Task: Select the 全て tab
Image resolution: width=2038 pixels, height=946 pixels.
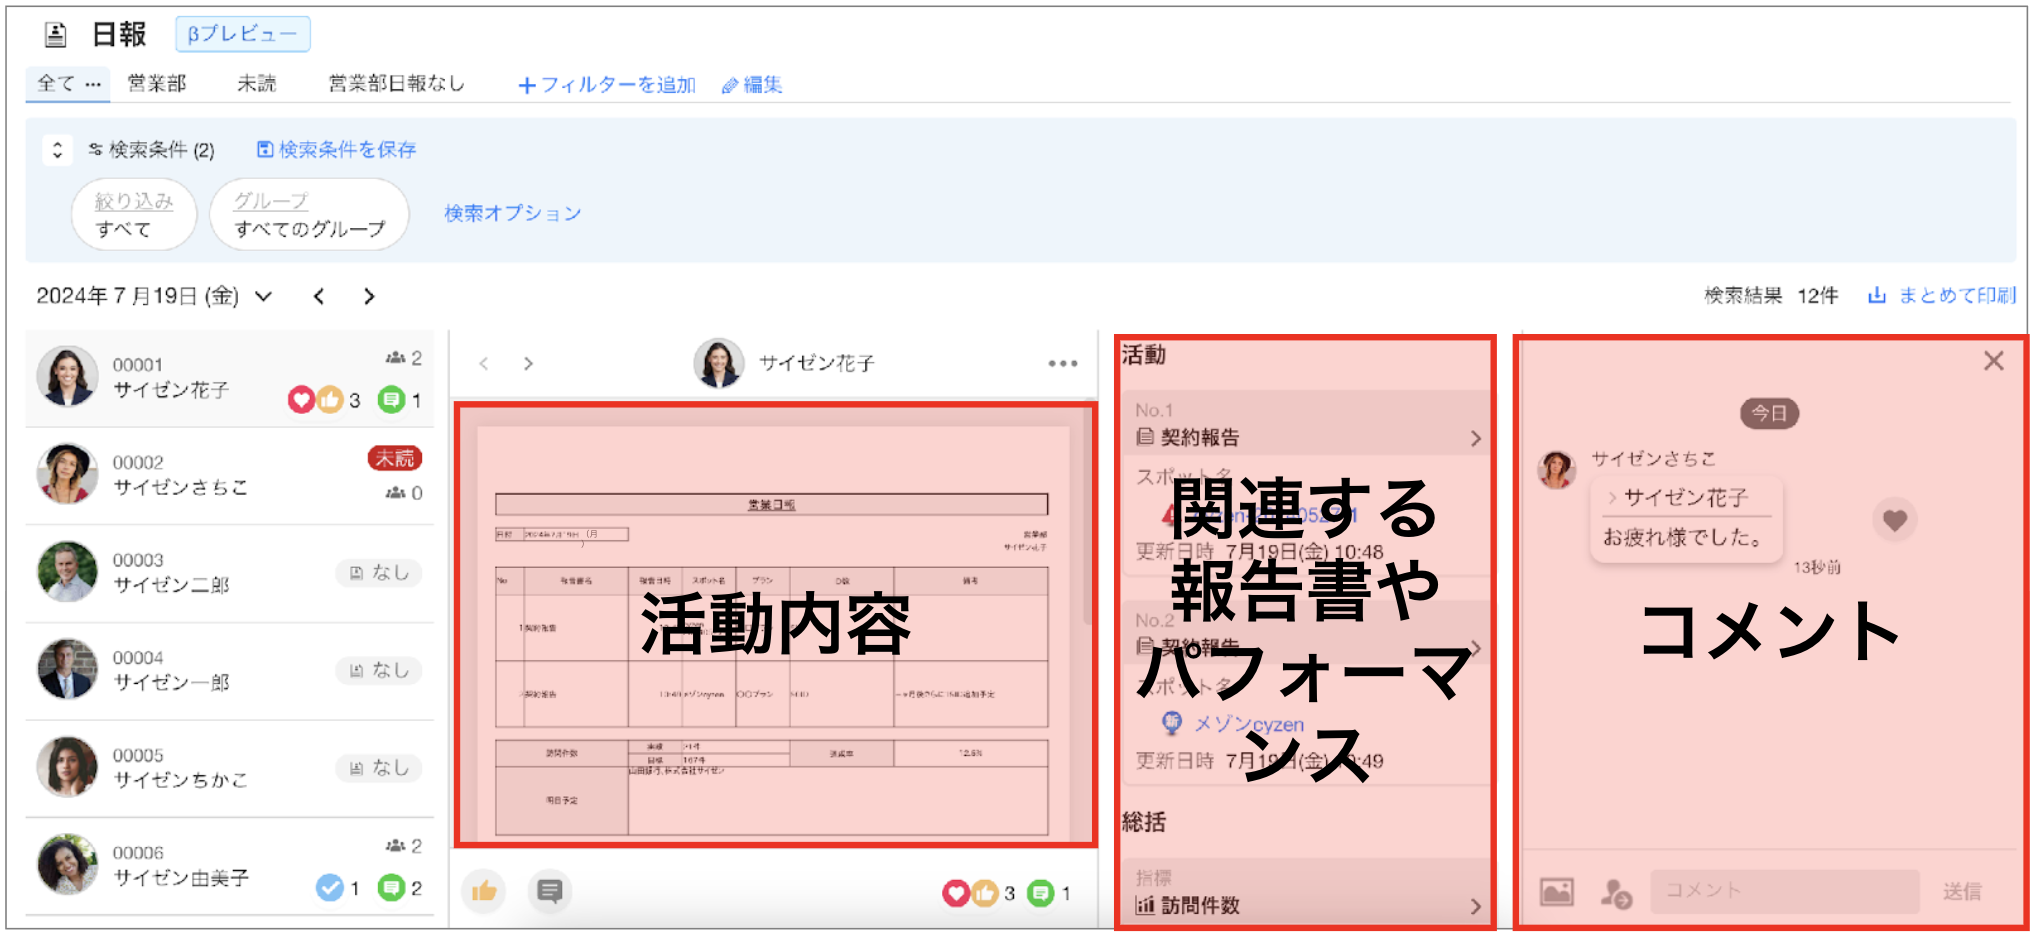Action: coord(56,83)
